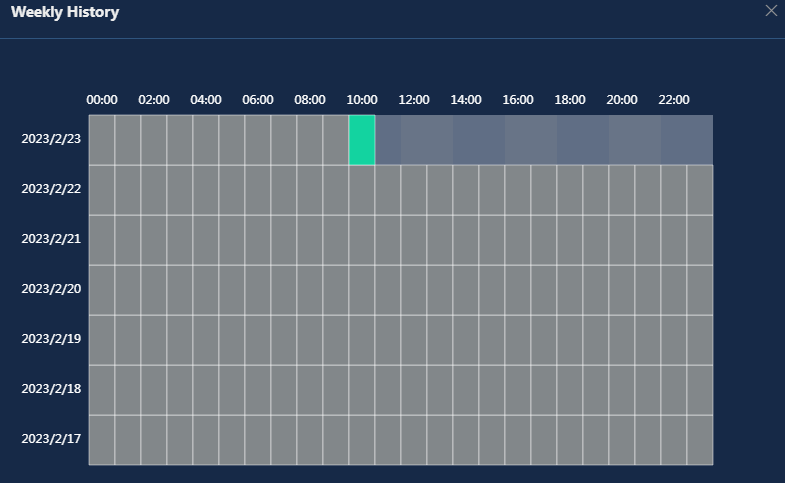The image size is (785, 483).
Task: Click the 12:00 time label
Action: tap(414, 100)
